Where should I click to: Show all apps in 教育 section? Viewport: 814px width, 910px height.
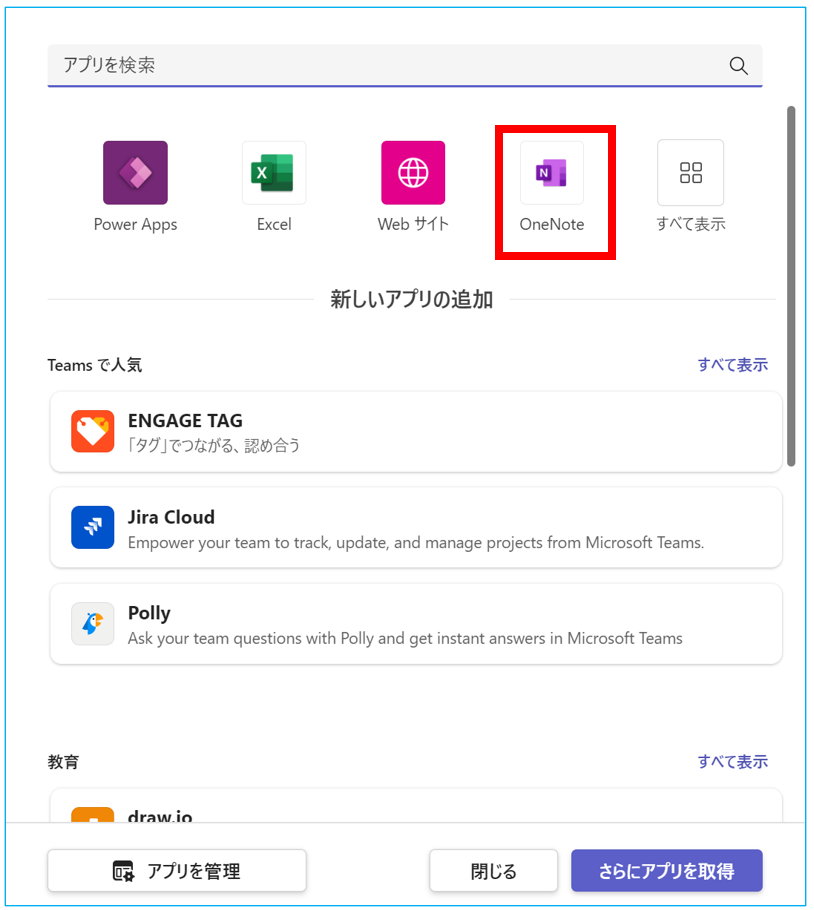pyautogui.click(x=732, y=762)
